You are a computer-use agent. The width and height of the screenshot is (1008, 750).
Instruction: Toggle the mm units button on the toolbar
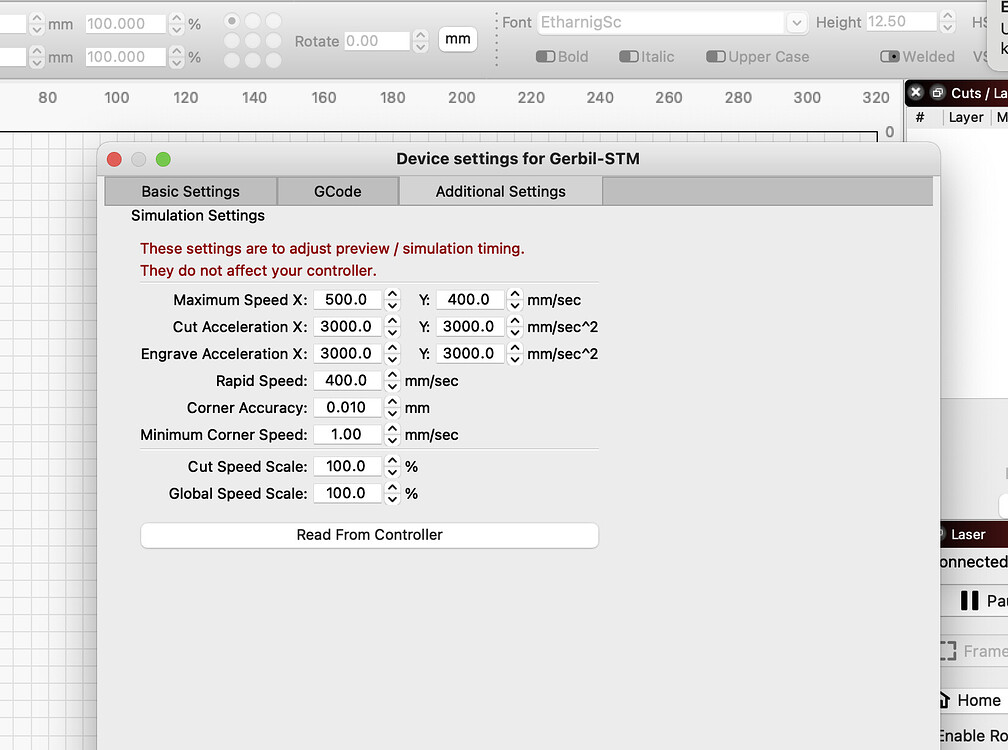pyautogui.click(x=457, y=39)
